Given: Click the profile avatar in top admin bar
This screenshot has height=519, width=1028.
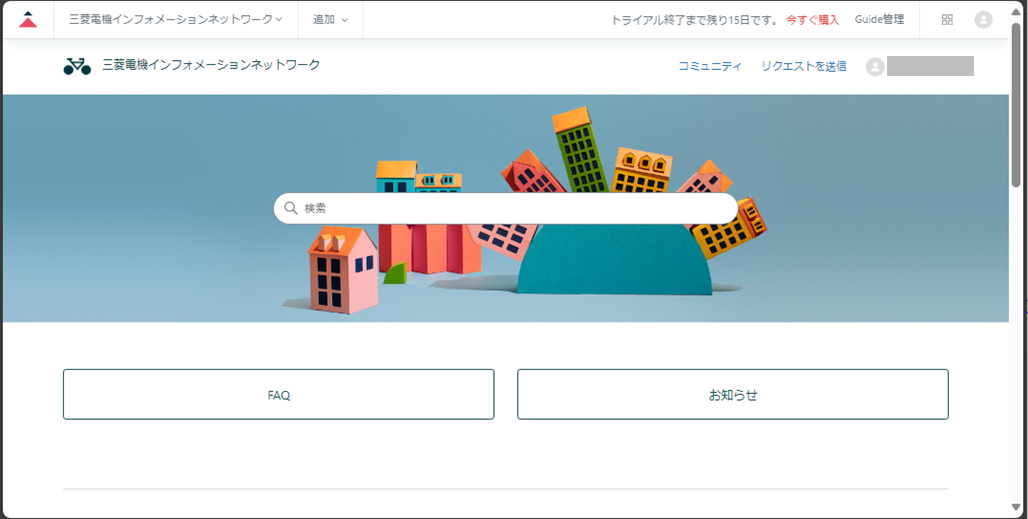Looking at the screenshot, I should [x=983, y=19].
